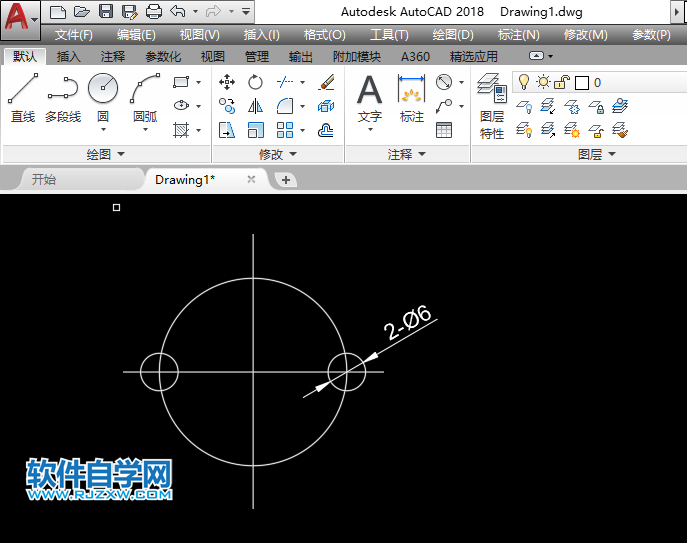The image size is (687, 543).
Task: Click the new drawing tab plus button
Action: (286, 180)
